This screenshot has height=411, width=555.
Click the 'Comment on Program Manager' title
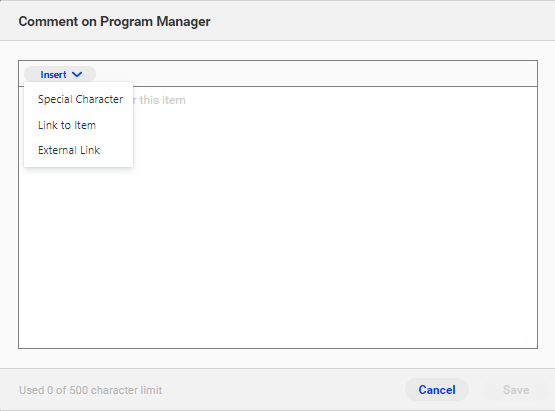(x=114, y=22)
